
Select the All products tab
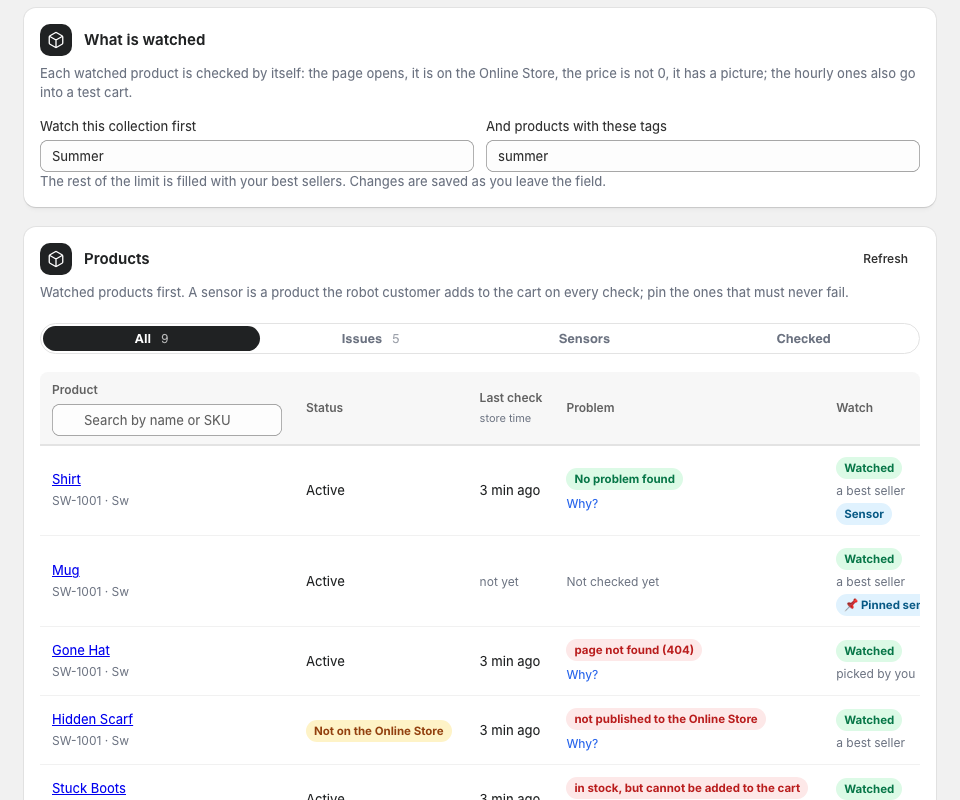151,338
